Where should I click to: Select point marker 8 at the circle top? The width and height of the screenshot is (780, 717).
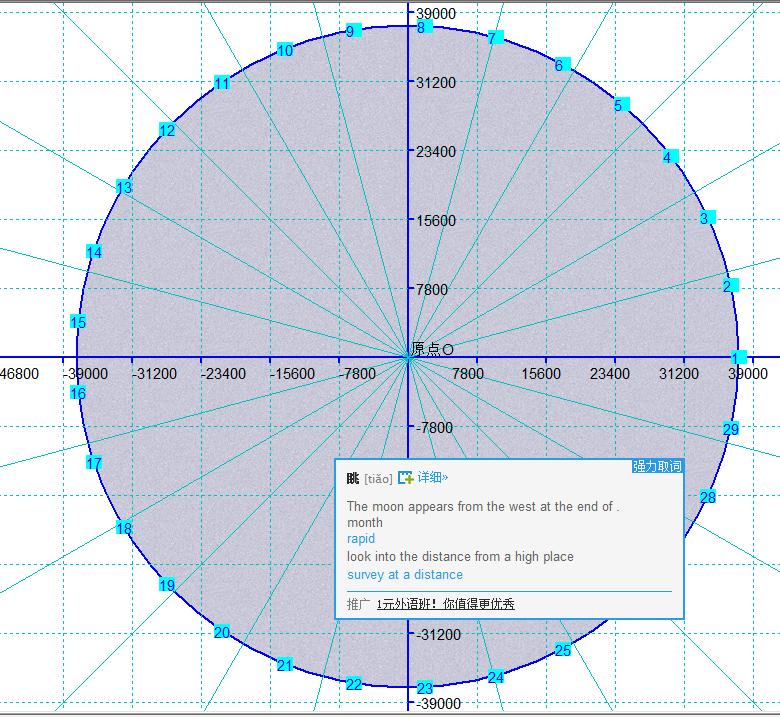coord(424,27)
